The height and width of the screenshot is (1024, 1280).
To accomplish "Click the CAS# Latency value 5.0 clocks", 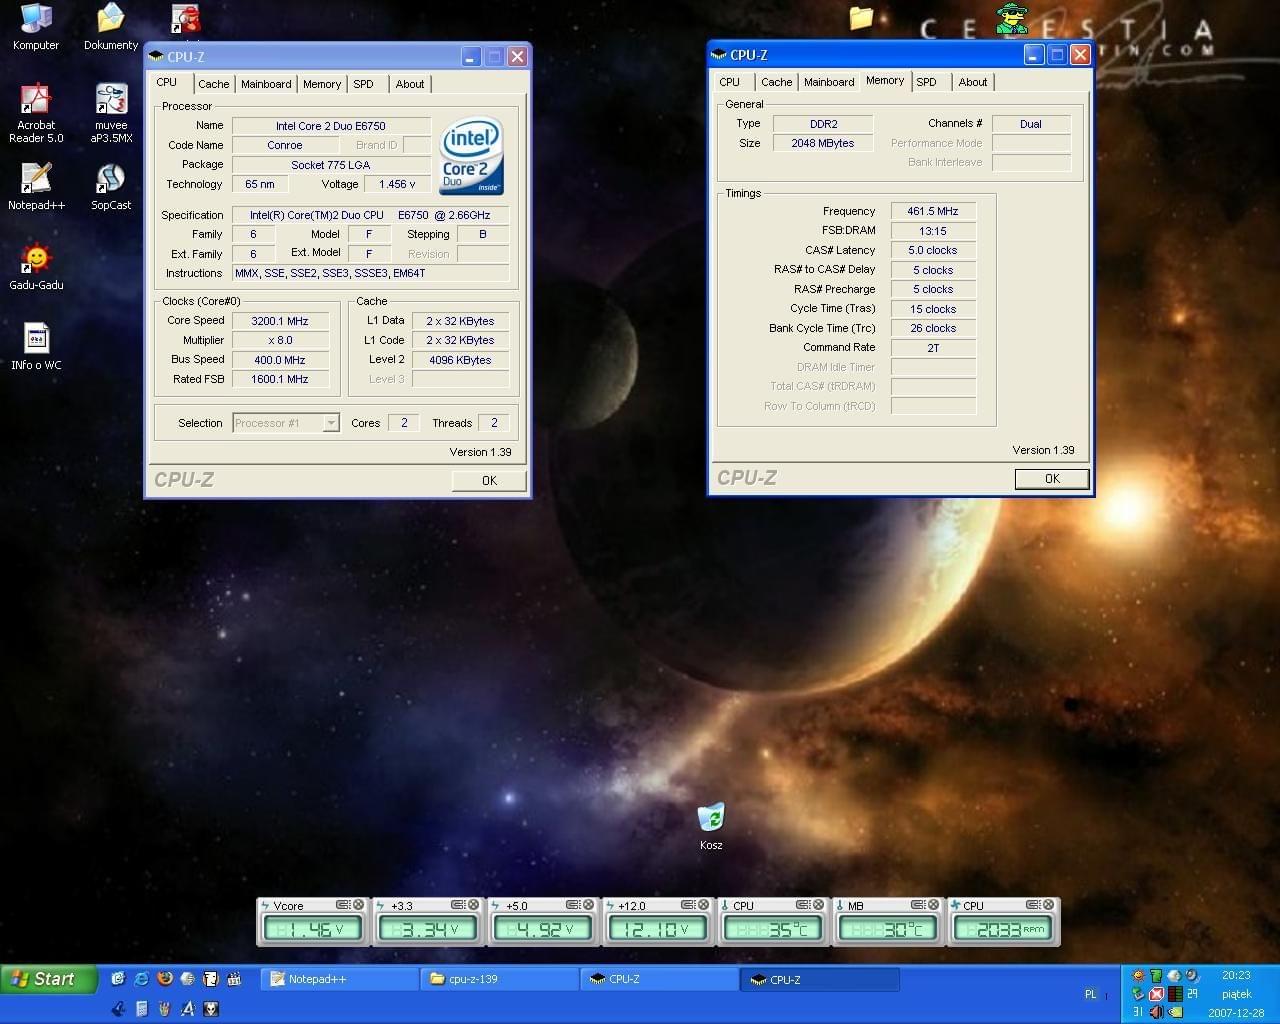I will [933, 250].
